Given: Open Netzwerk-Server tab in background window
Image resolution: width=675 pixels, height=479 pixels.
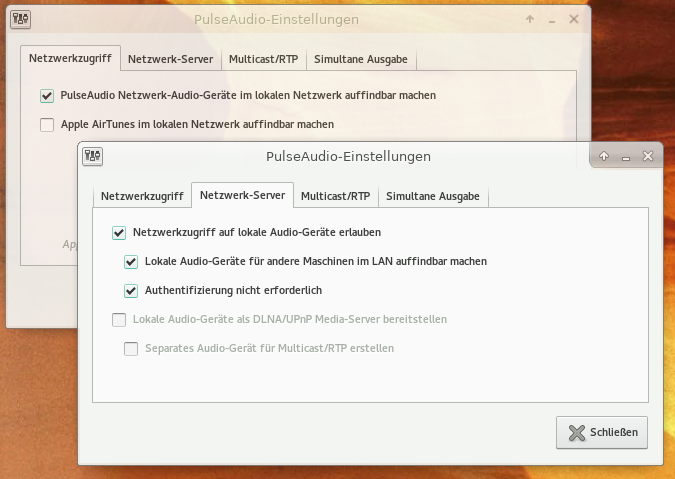Looking at the screenshot, I should tap(170, 59).
